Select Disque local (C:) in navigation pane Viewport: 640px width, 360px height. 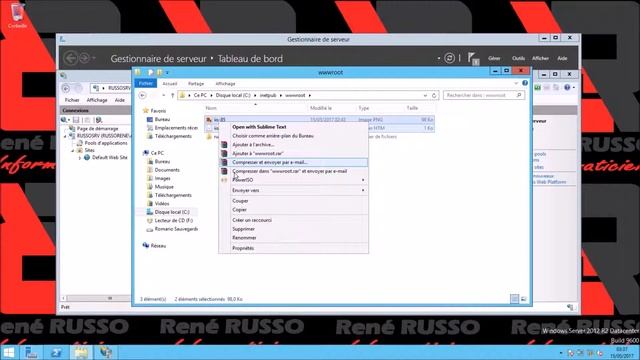pyautogui.click(x=172, y=212)
